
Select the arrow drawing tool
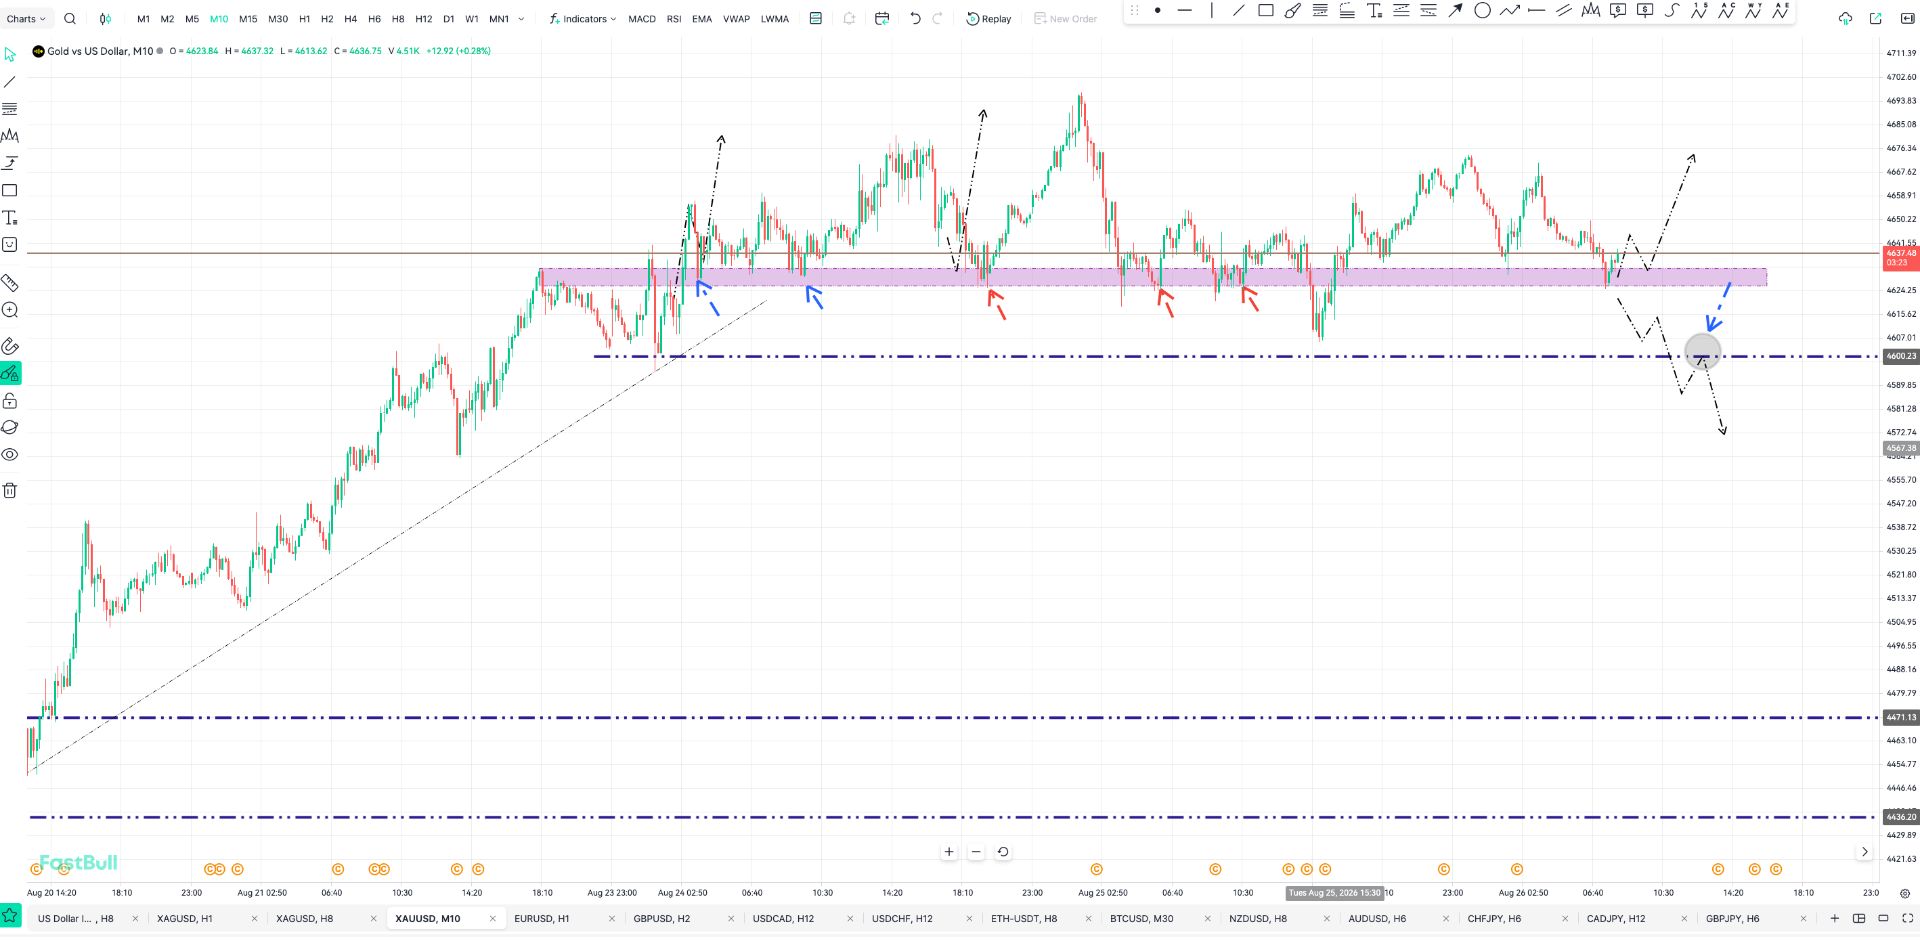[x=1456, y=11]
